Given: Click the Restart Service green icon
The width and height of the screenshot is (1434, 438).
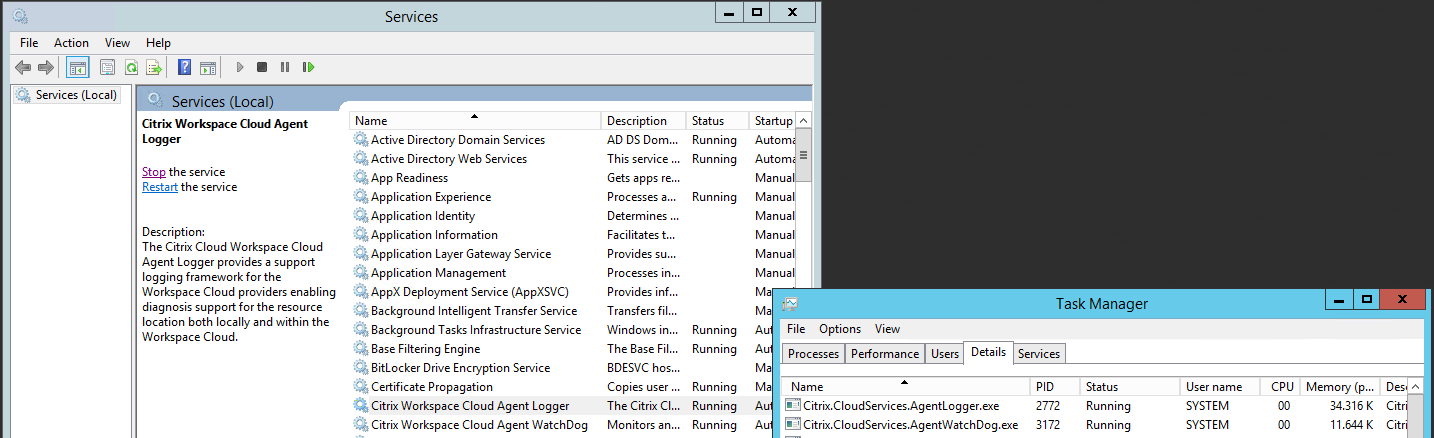Looking at the screenshot, I should (309, 67).
